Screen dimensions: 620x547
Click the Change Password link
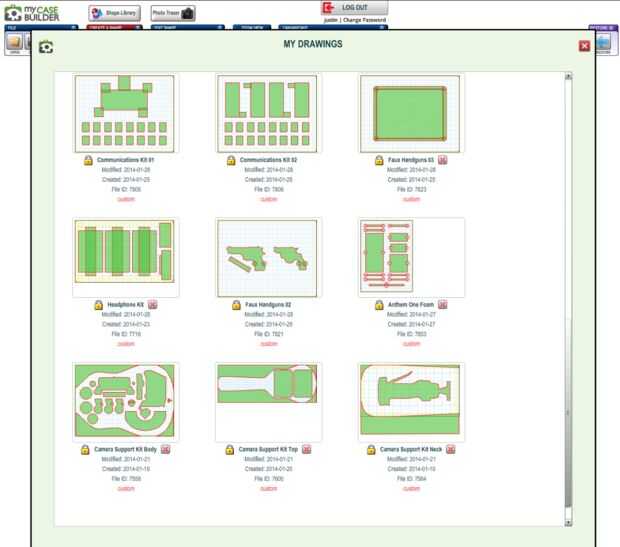click(x=365, y=20)
